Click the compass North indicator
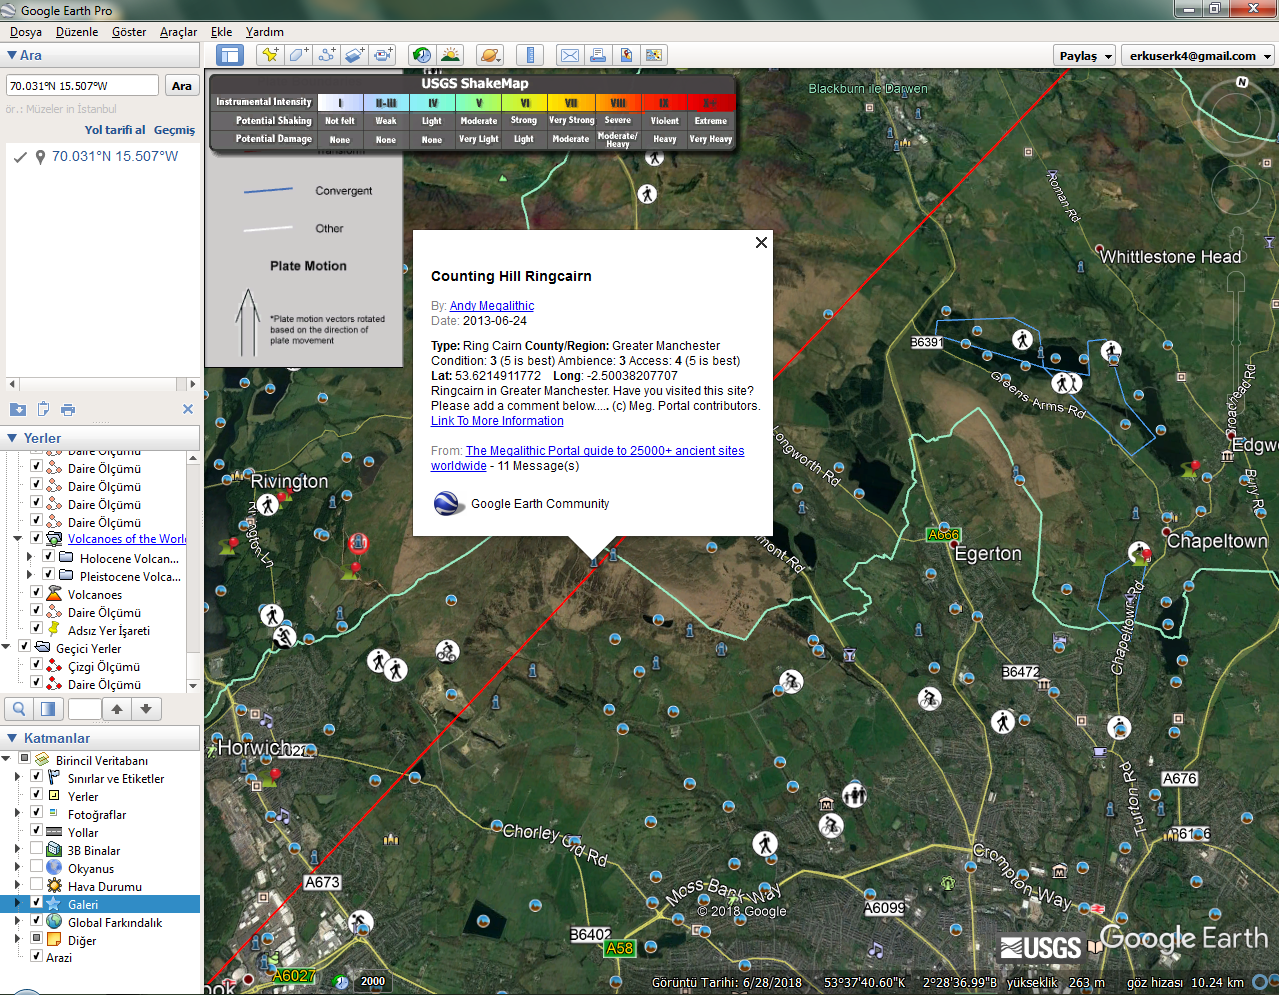 1242,82
